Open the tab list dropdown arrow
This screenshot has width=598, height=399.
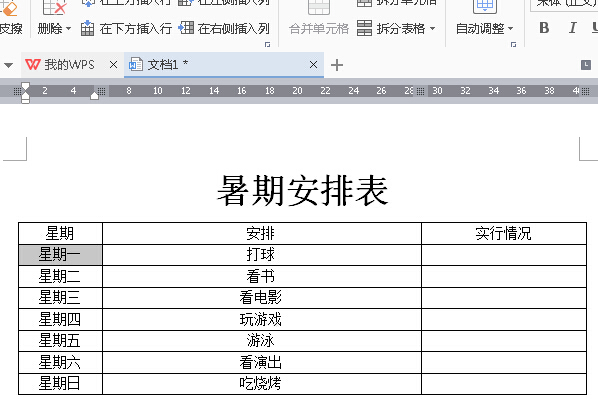pyautogui.click(x=8, y=65)
